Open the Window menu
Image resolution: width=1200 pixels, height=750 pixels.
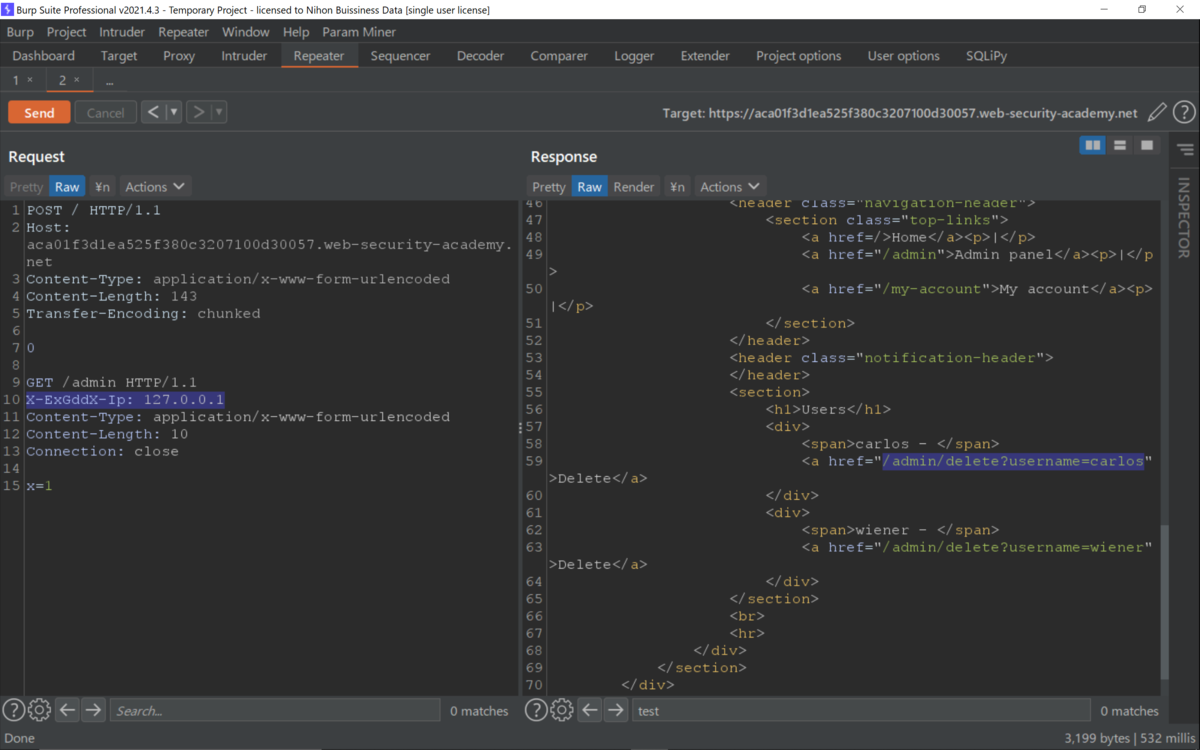[x=245, y=32]
